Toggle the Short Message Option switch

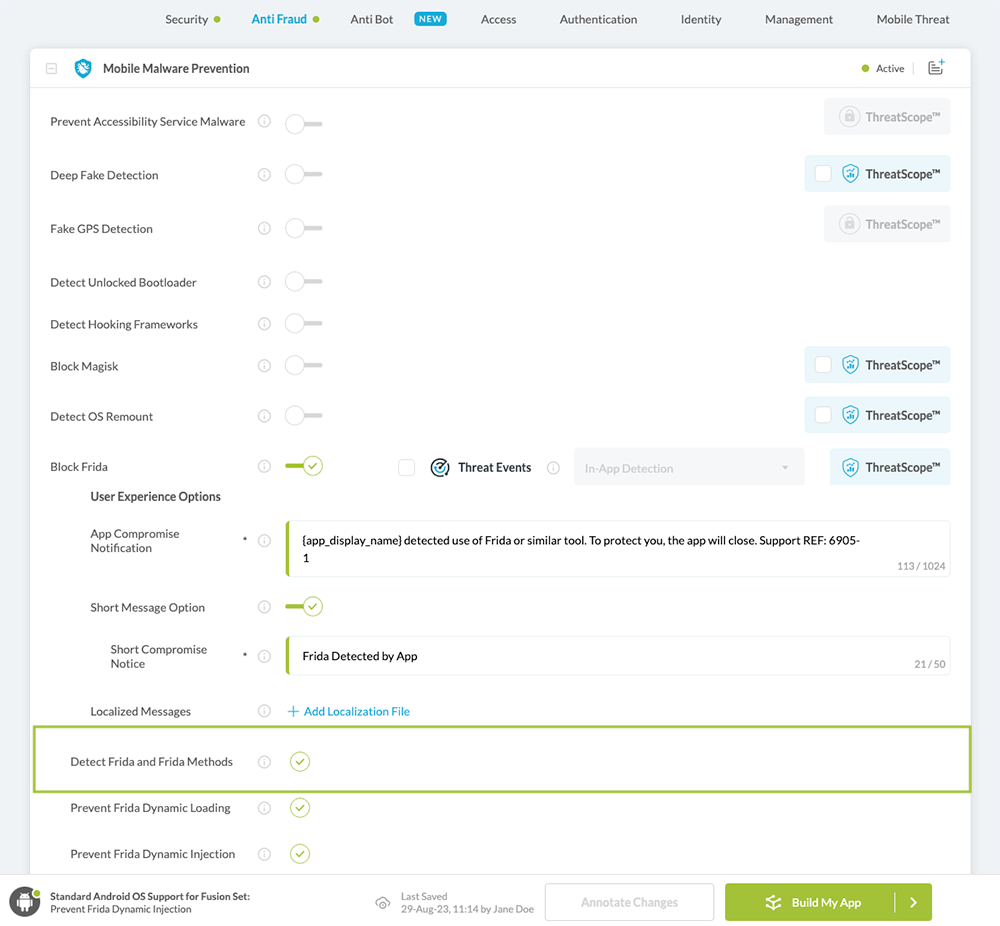(x=303, y=606)
